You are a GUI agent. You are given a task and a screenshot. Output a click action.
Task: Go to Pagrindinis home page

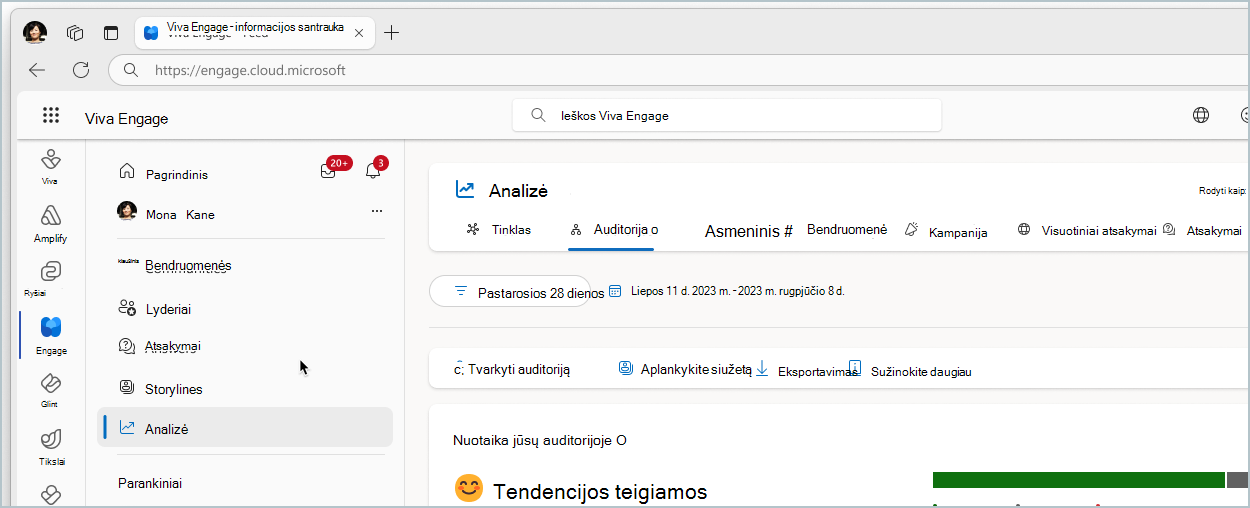[x=164, y=173]
